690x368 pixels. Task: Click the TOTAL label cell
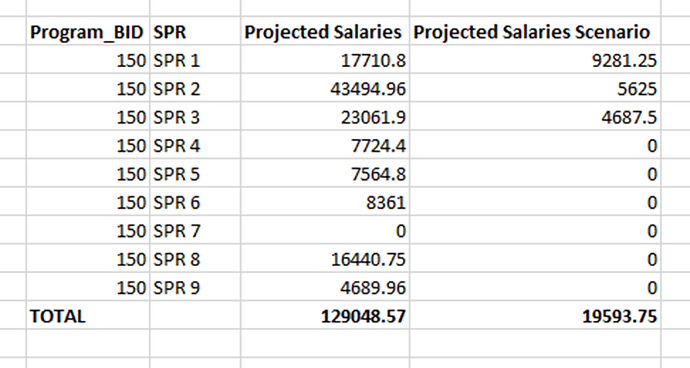tap(88, 316)
